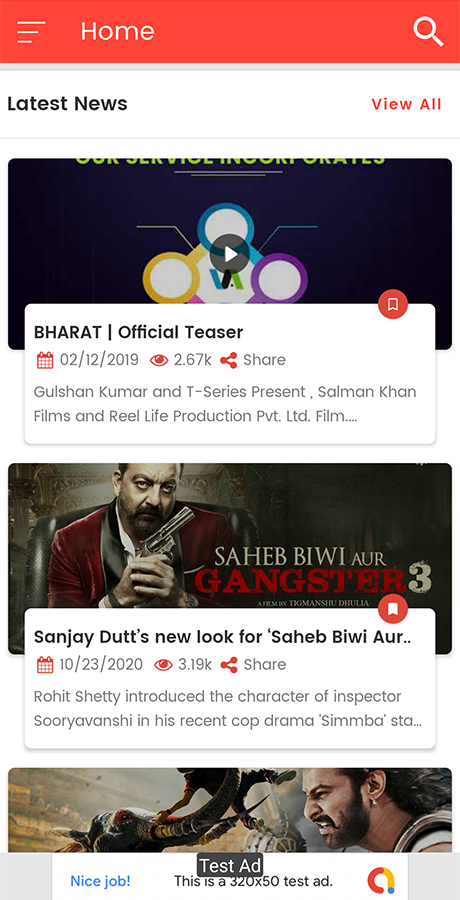460x900 pixels.
Task: Click the calendar icon beside 10/23/2020
Action: point(45,665)
